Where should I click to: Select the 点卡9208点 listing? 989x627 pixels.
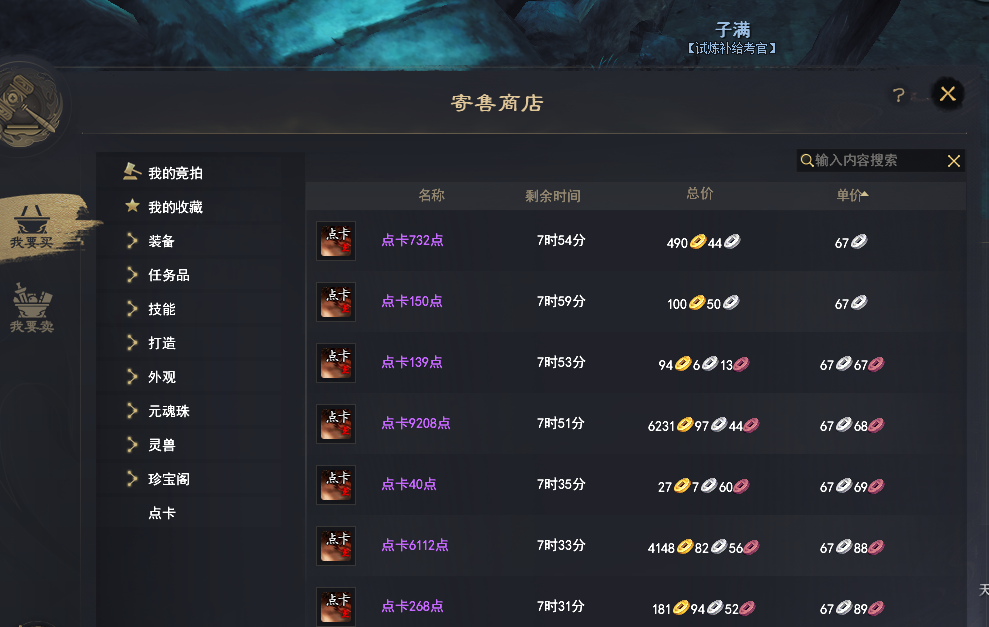point(636,424)
